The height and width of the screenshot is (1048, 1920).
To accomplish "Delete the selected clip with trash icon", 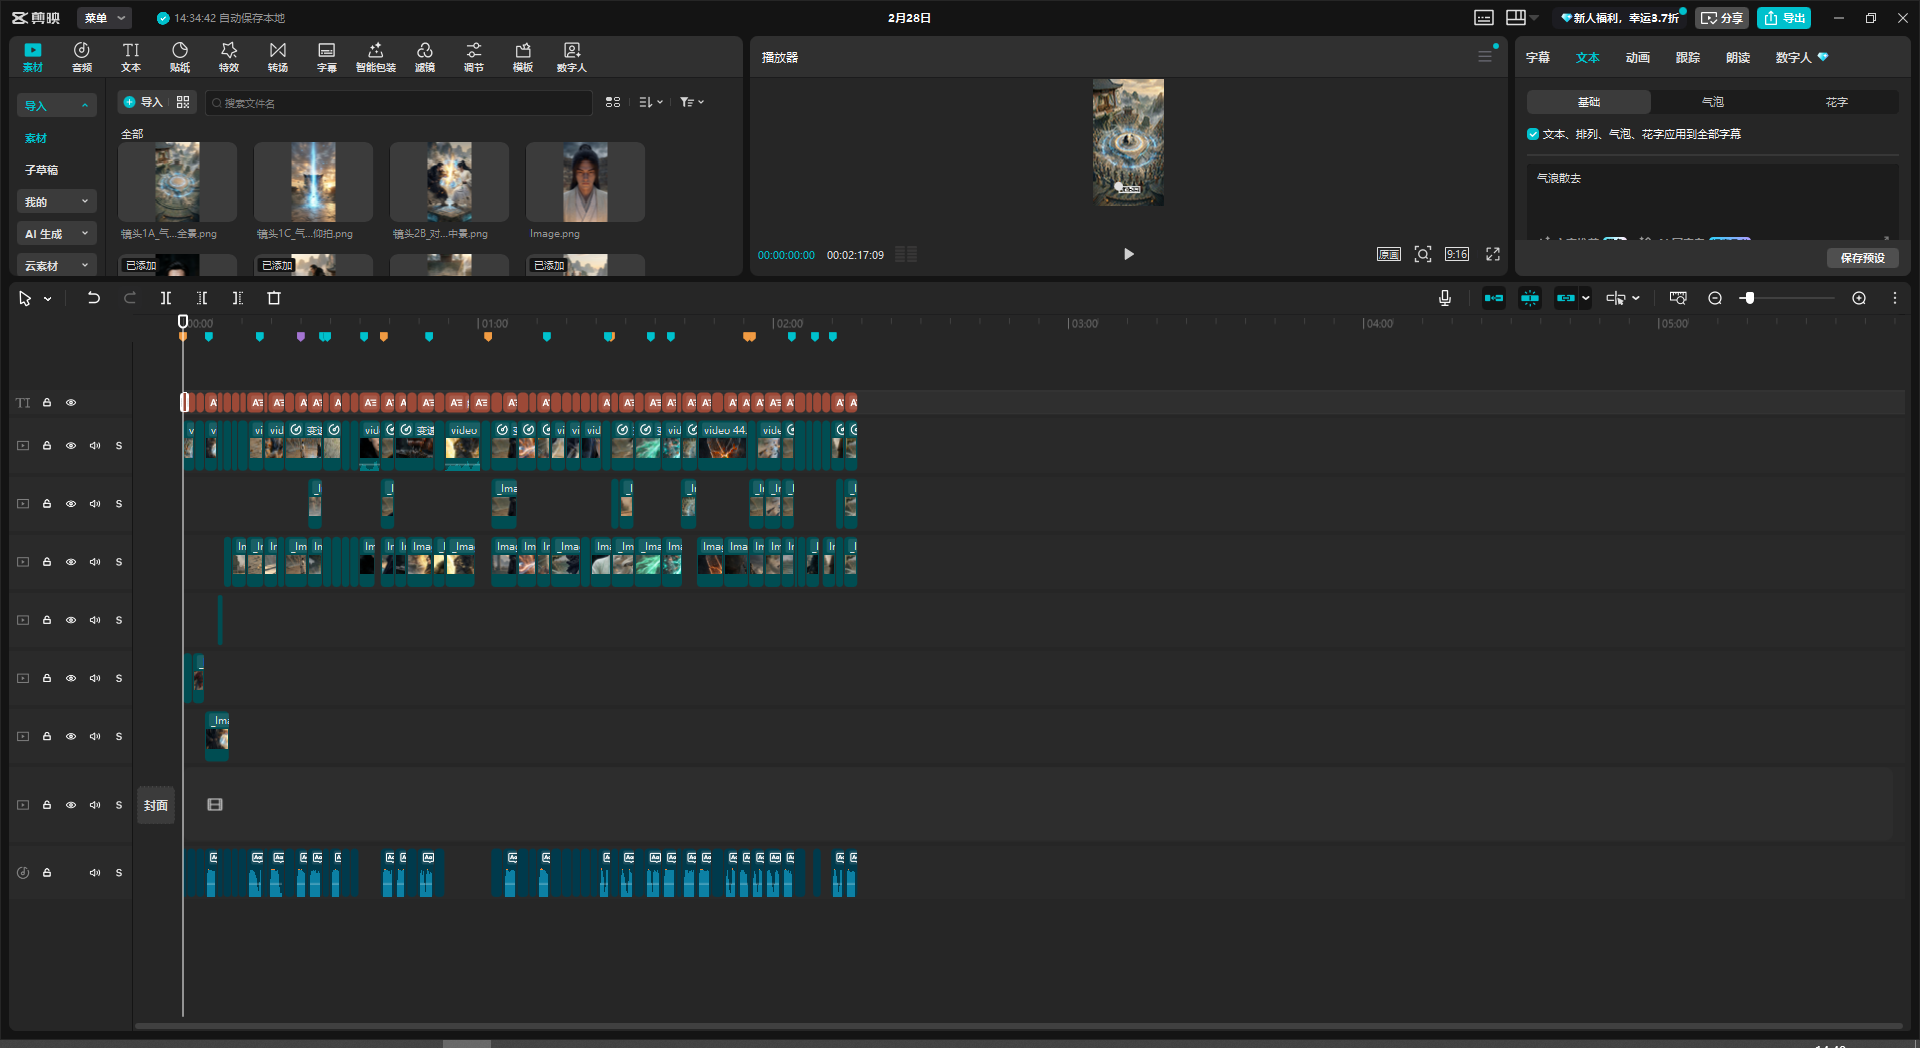I will pos(274,298).
